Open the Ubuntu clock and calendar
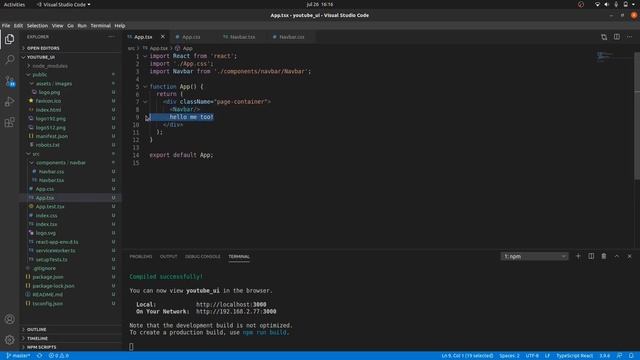 pyautogui.click(x=320, y=4)
